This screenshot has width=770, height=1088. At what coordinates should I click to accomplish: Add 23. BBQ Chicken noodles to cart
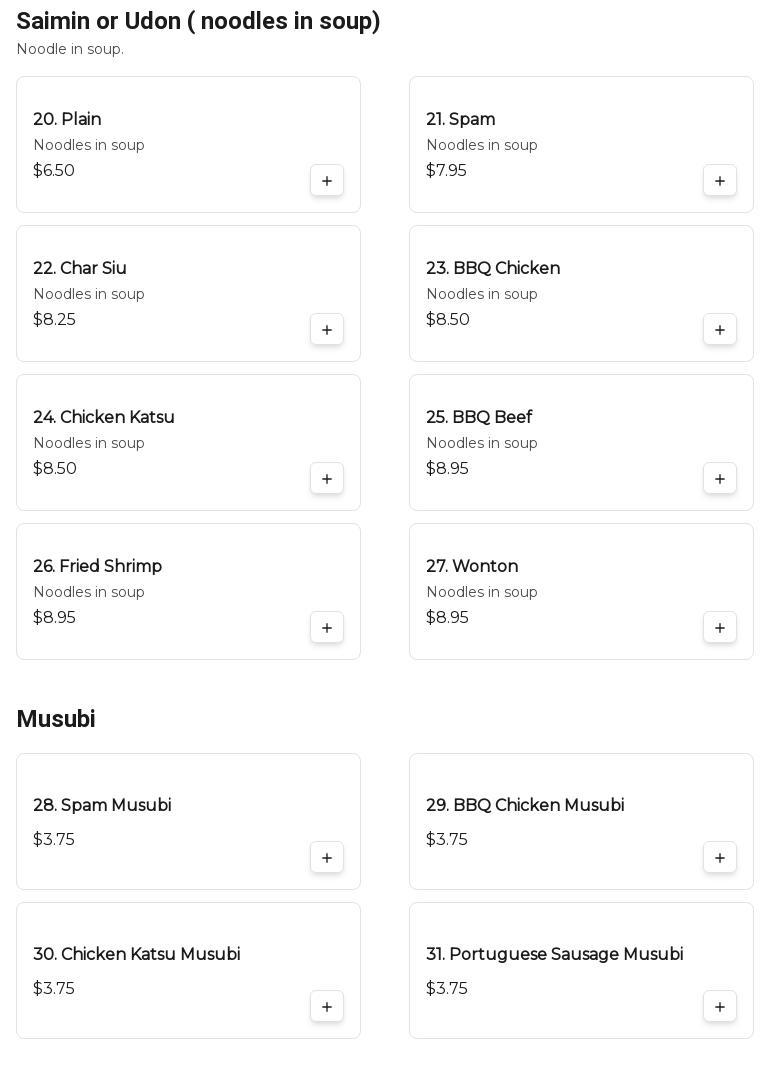click(x=720, y=330)
